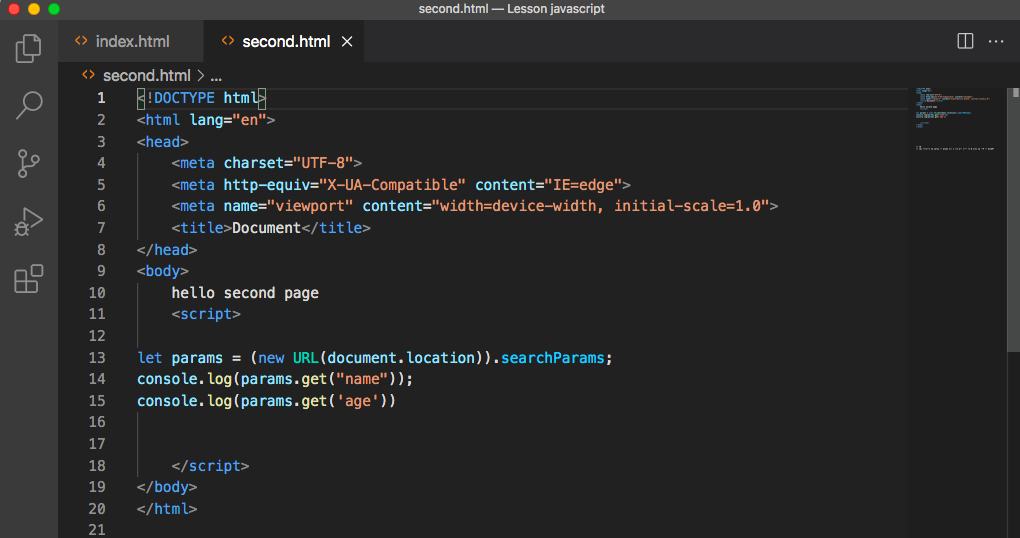Click the word Document in title tag

267,228
